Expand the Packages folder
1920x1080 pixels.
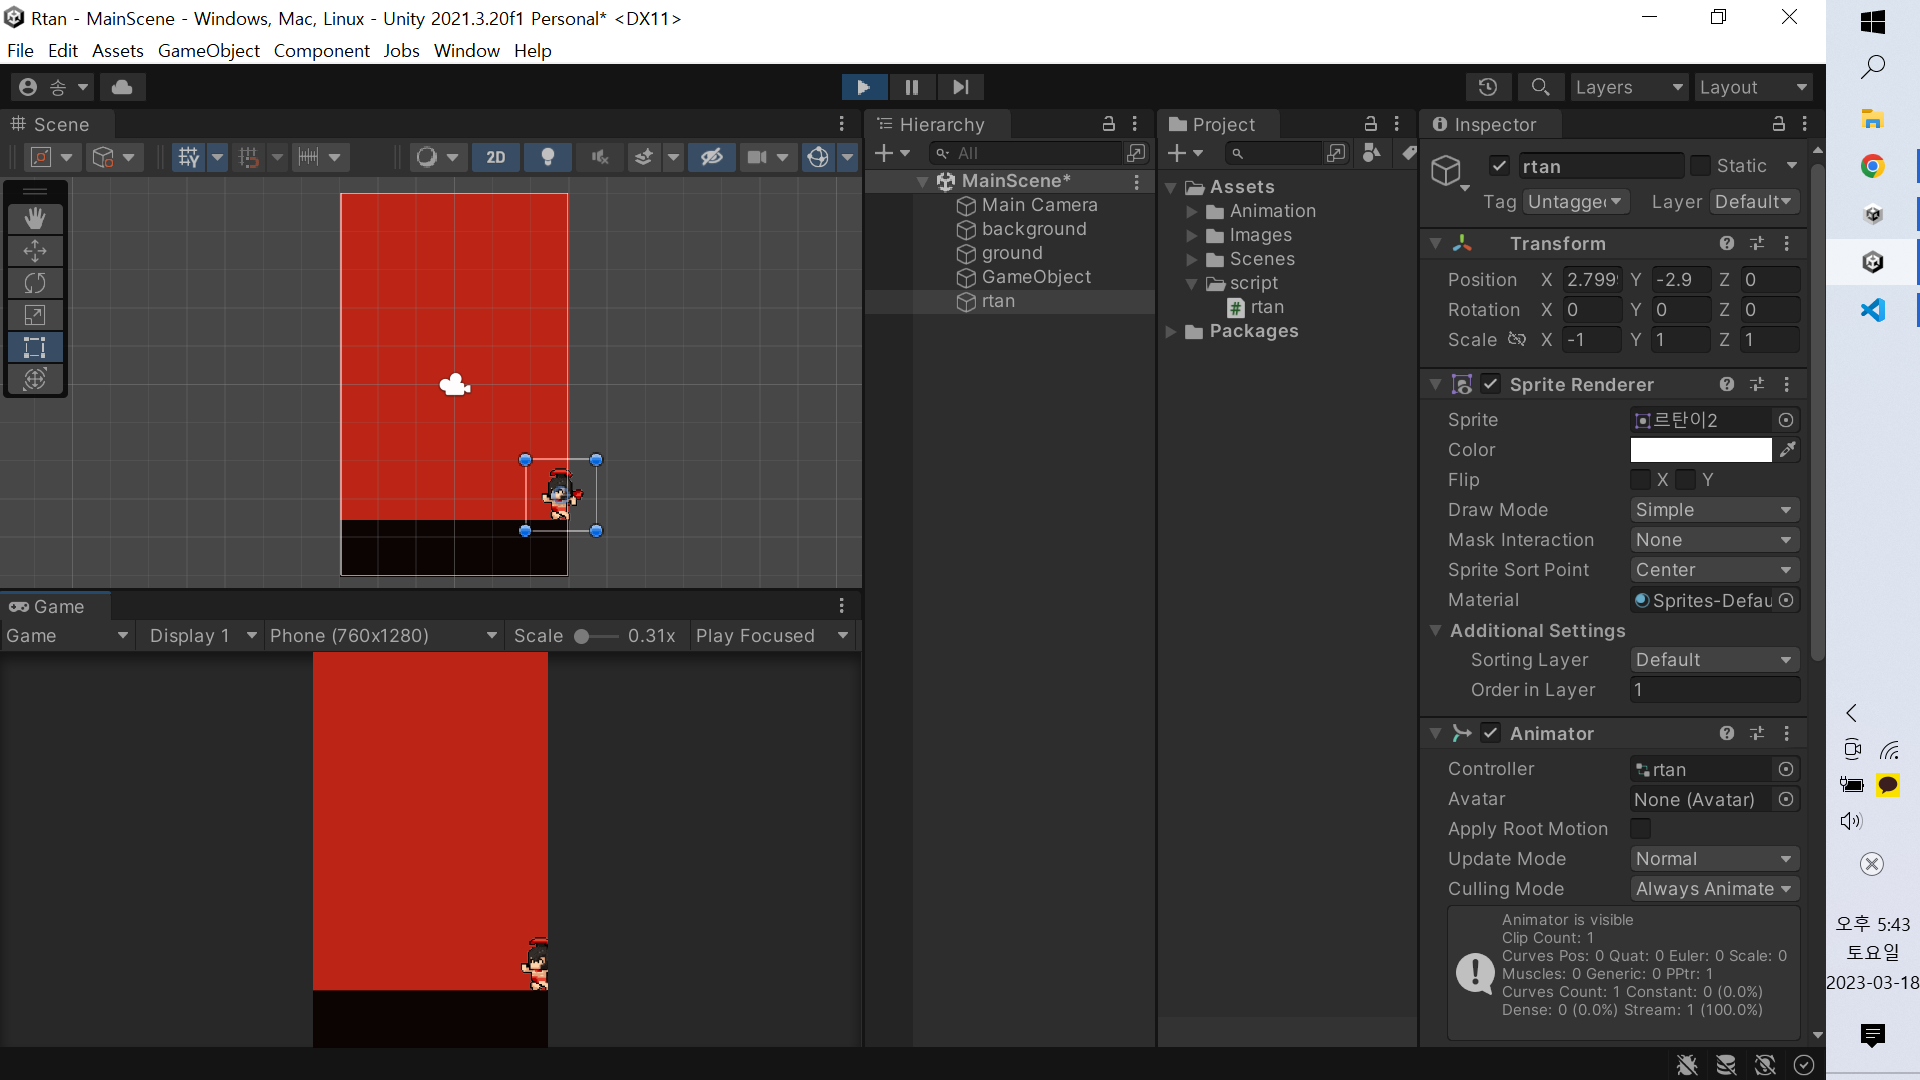pos(1171,332)
